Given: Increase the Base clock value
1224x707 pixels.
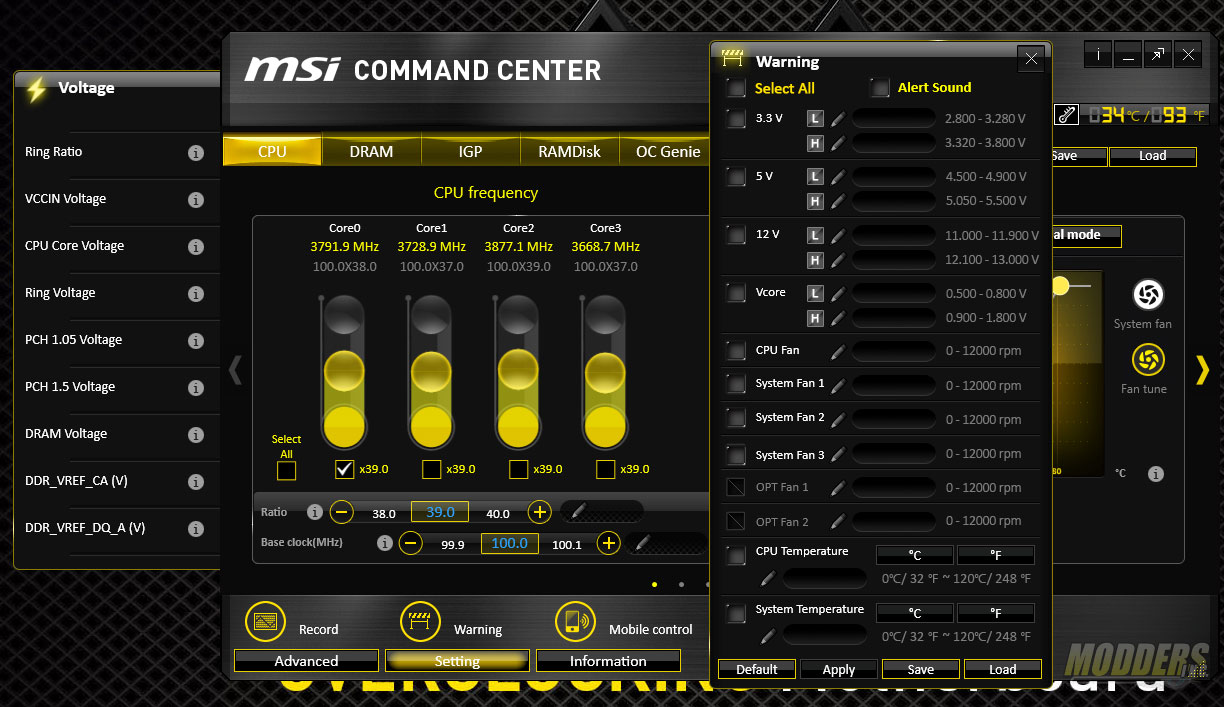Looking at the screenshot, I should (x=609, y=543).
